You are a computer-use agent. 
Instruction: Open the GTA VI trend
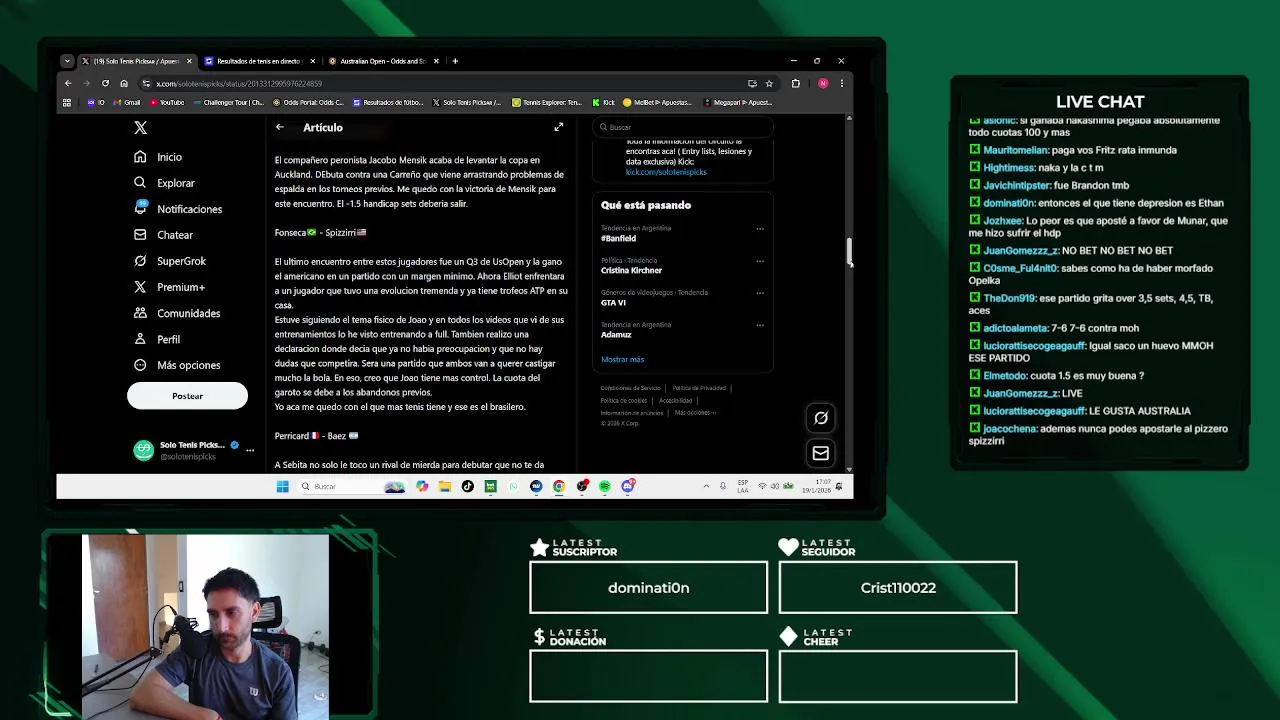pyautogui.click(x=613, y=303)
